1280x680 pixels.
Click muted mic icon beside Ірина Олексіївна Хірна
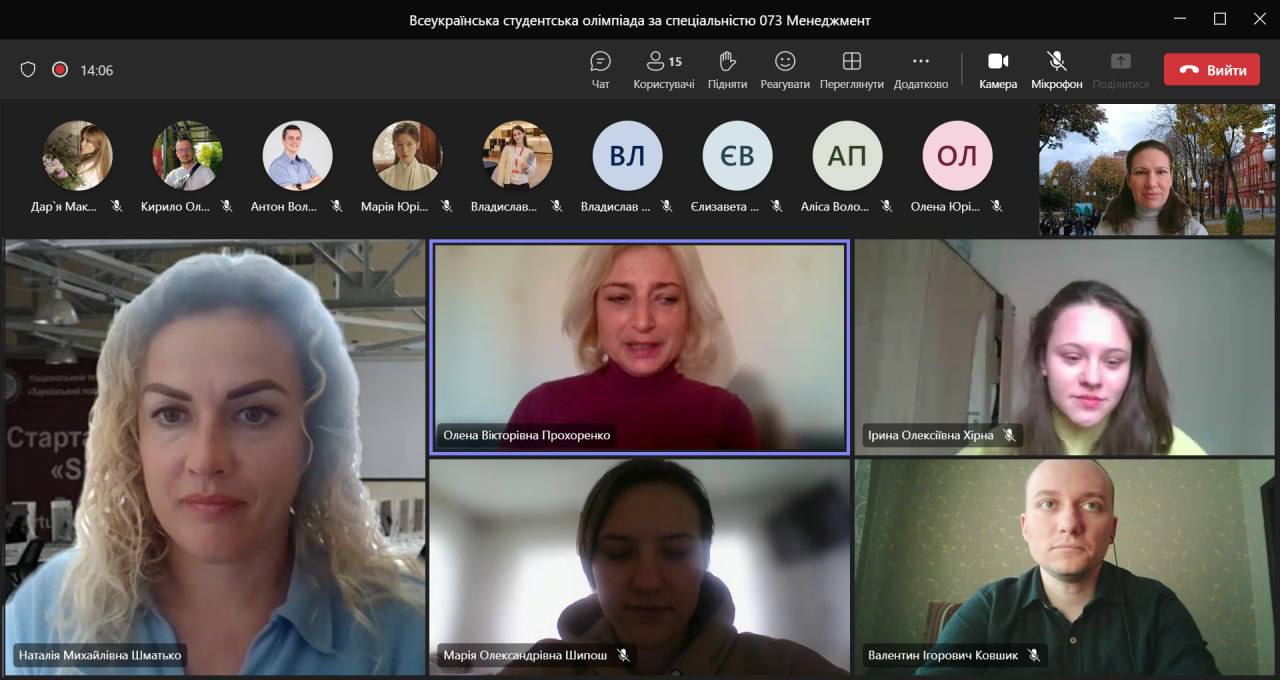coord(1009,435)
